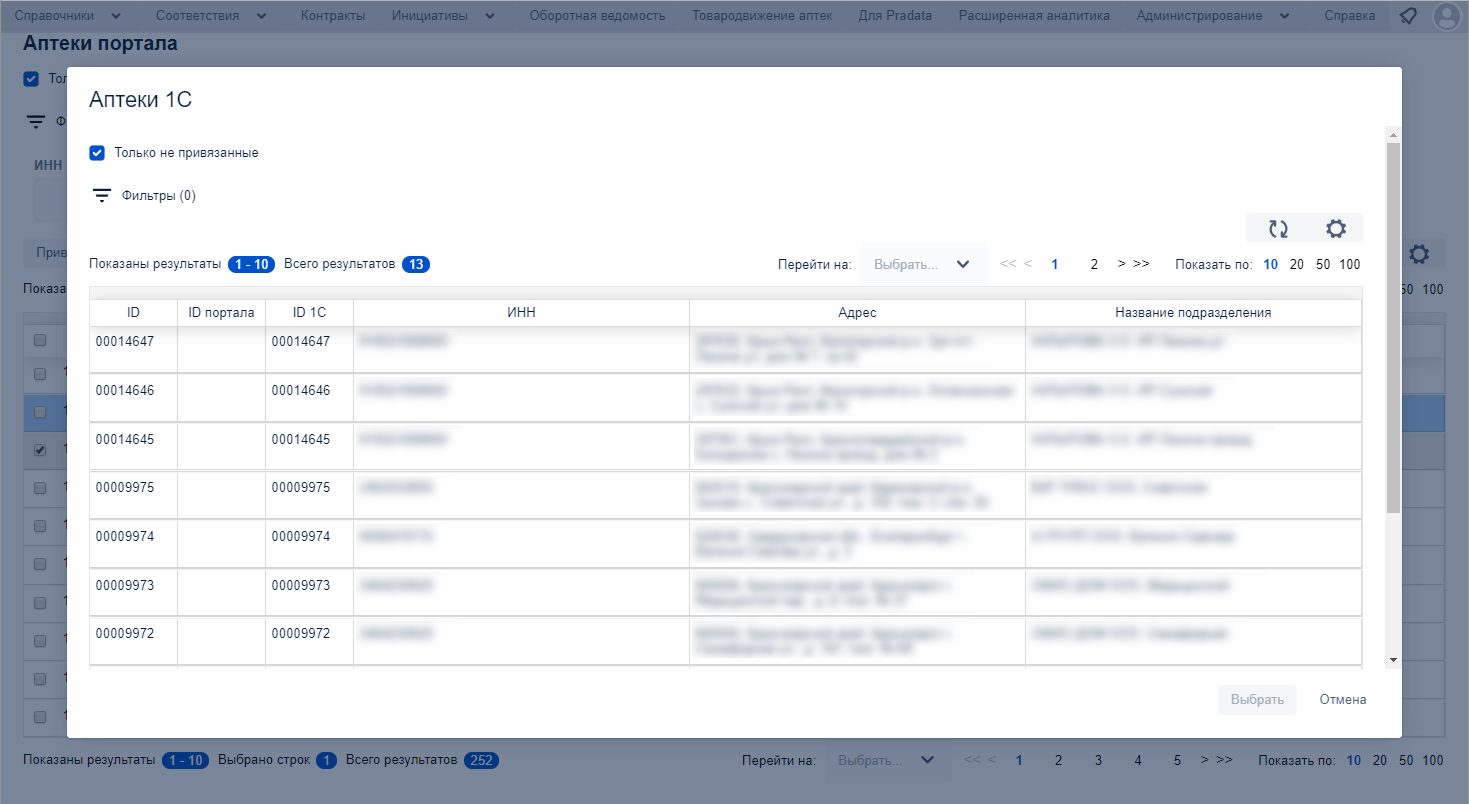Sort by the ИНН column header
Viewport: 1469px width, 804px height.
point(521,313)
